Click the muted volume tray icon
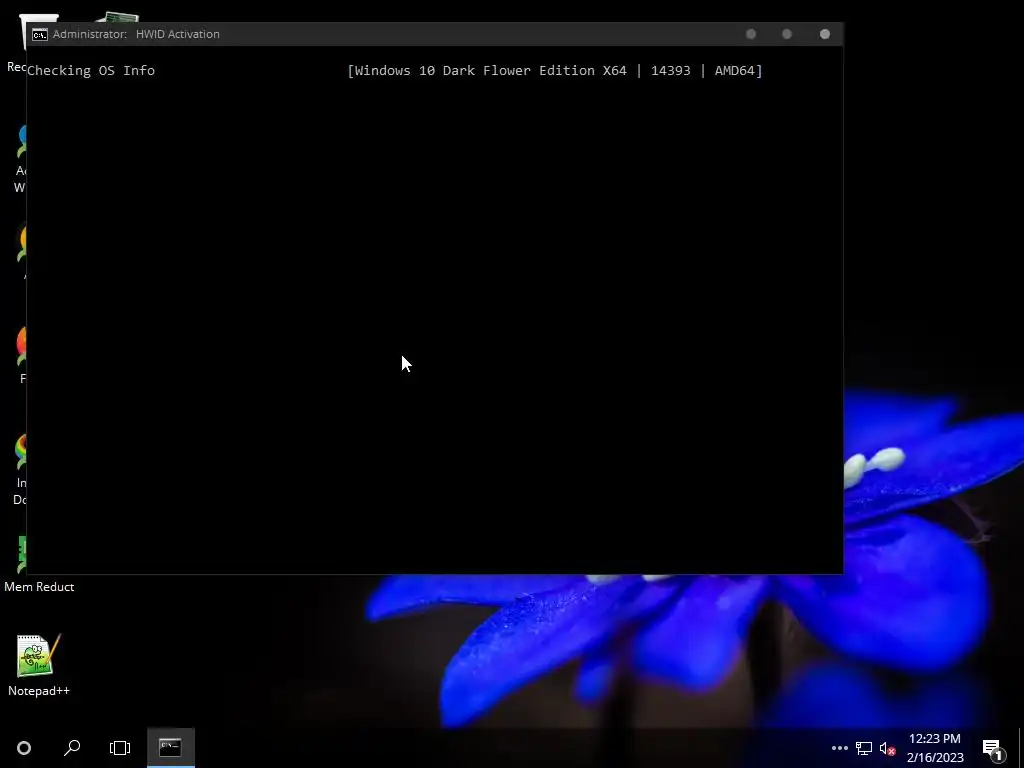The image size is (1024, 768). [887, 748]
